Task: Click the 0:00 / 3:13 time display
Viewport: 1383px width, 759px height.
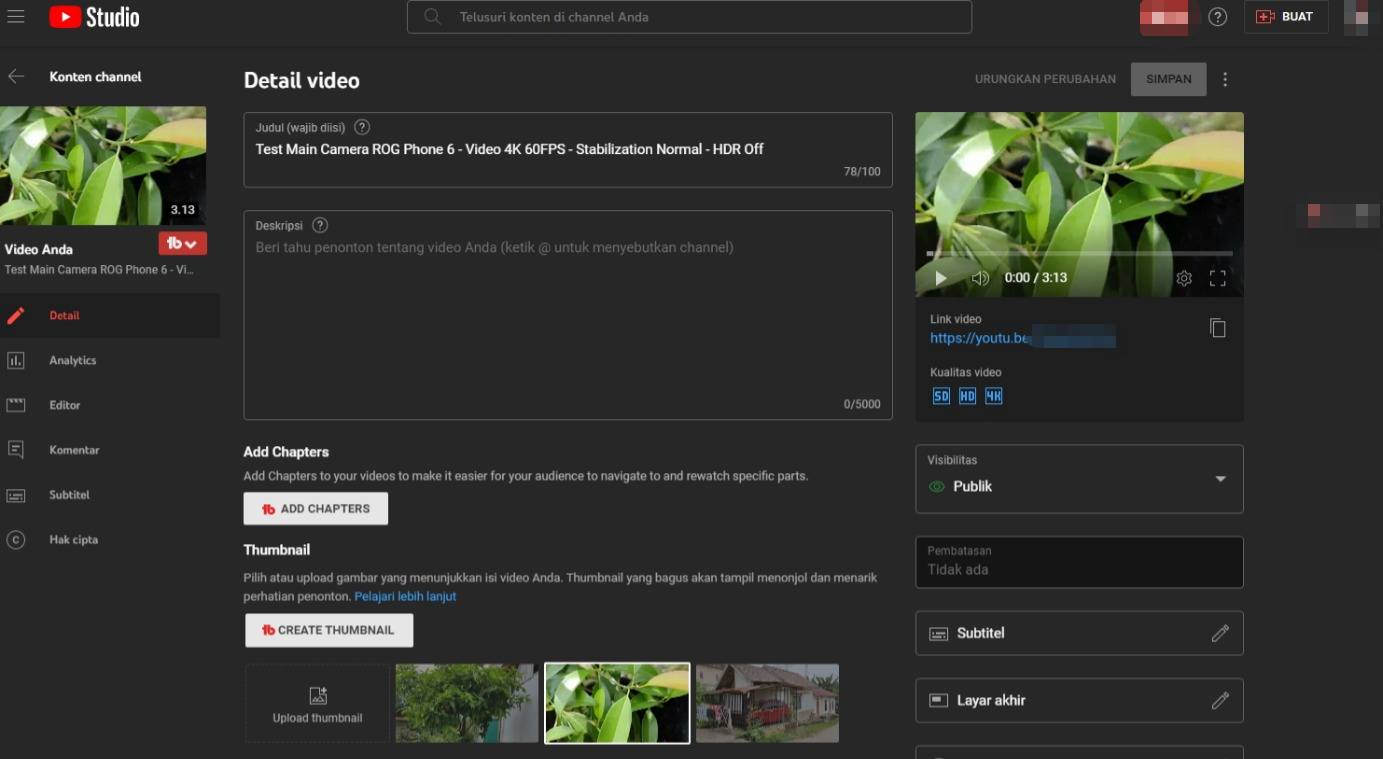Action: [1036, 278]
